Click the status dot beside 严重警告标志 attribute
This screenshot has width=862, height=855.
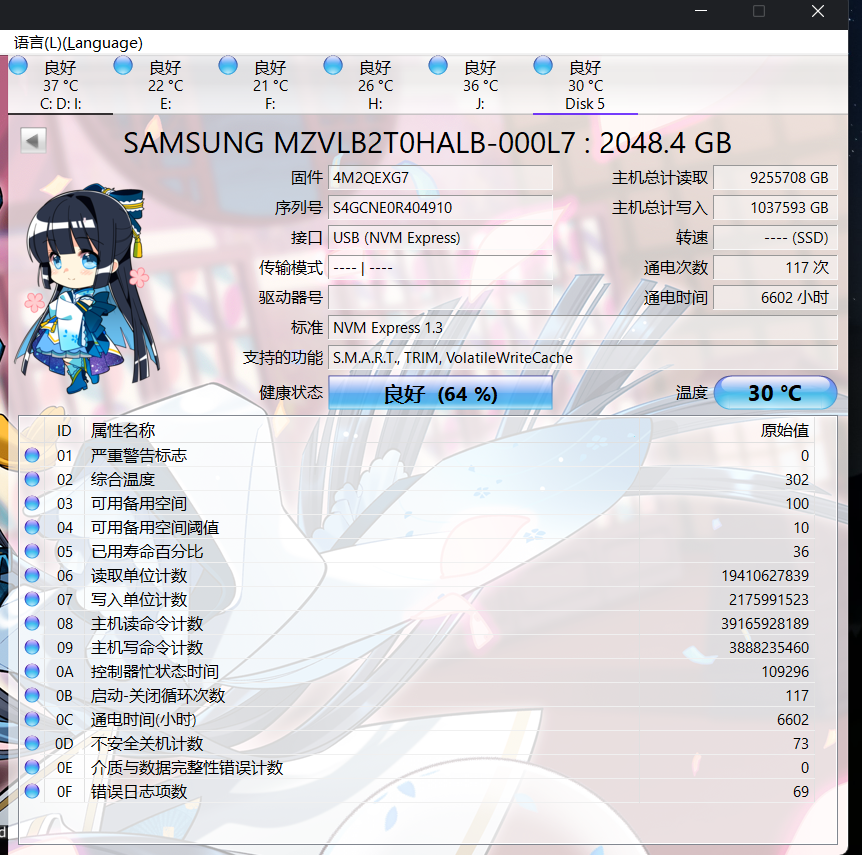(x=31, y=455)
